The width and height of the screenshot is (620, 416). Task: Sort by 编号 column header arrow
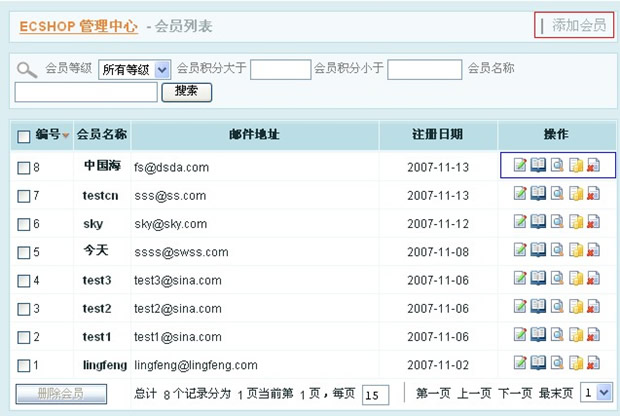(x=66, y=136)
